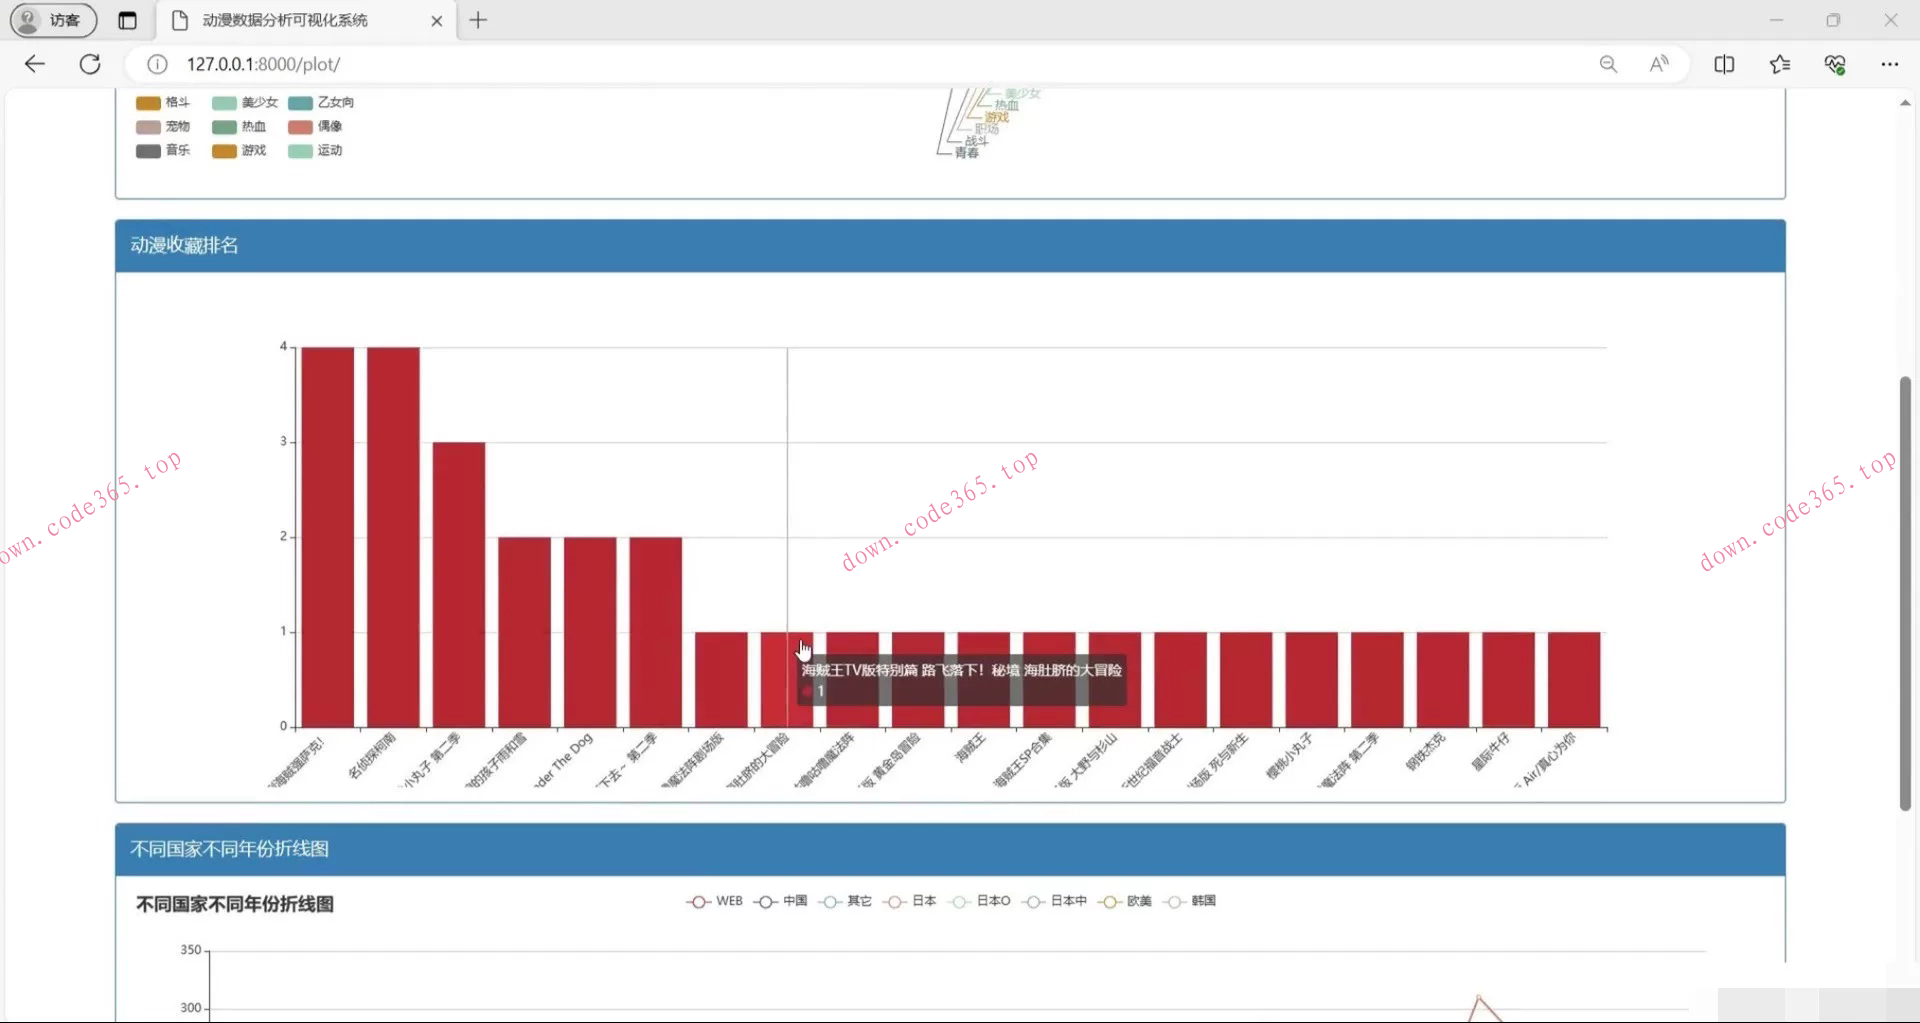Toggle the 偶像 legend item

point(315,126)
